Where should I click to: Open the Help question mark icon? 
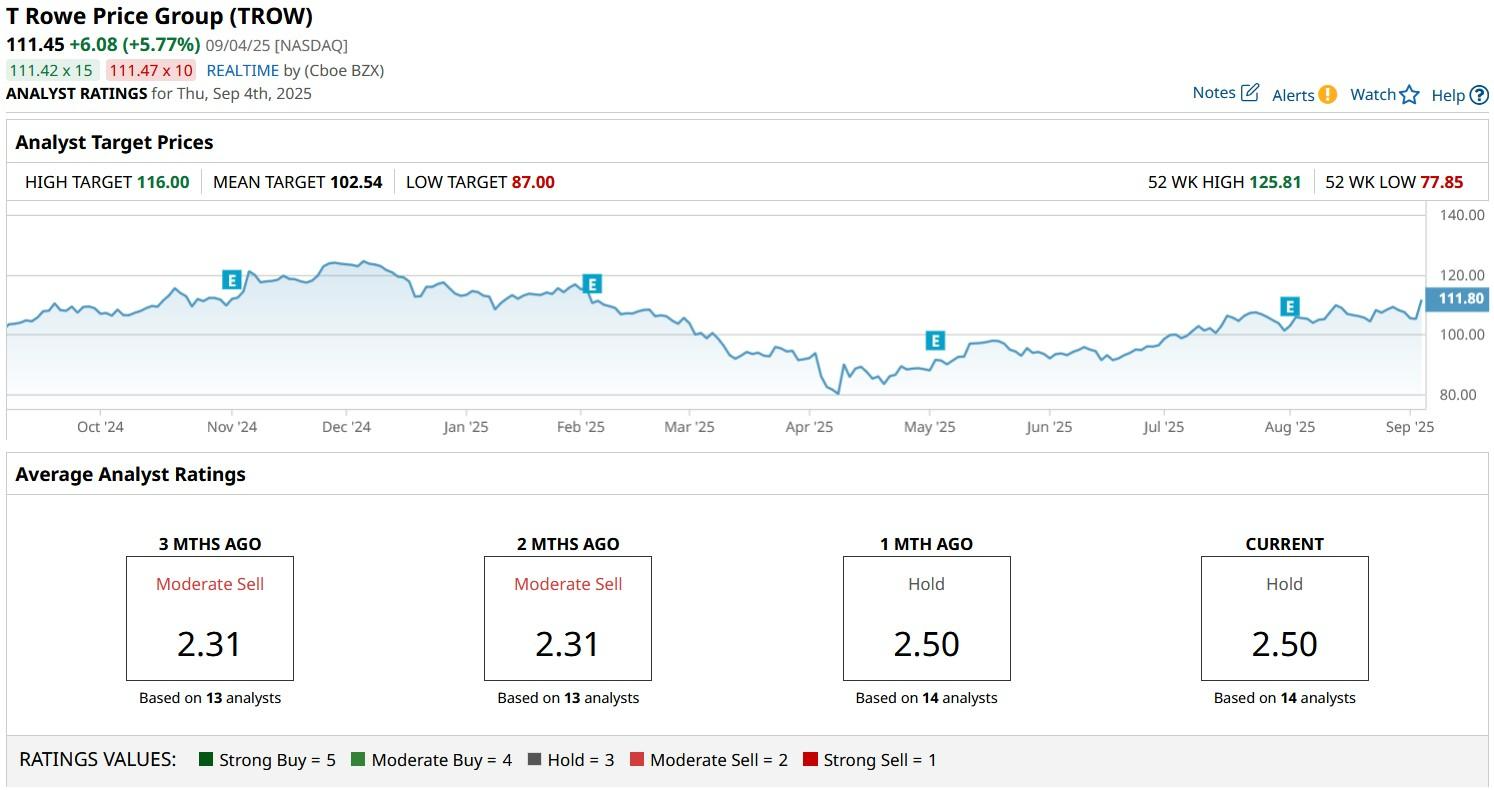(1479, 95)
